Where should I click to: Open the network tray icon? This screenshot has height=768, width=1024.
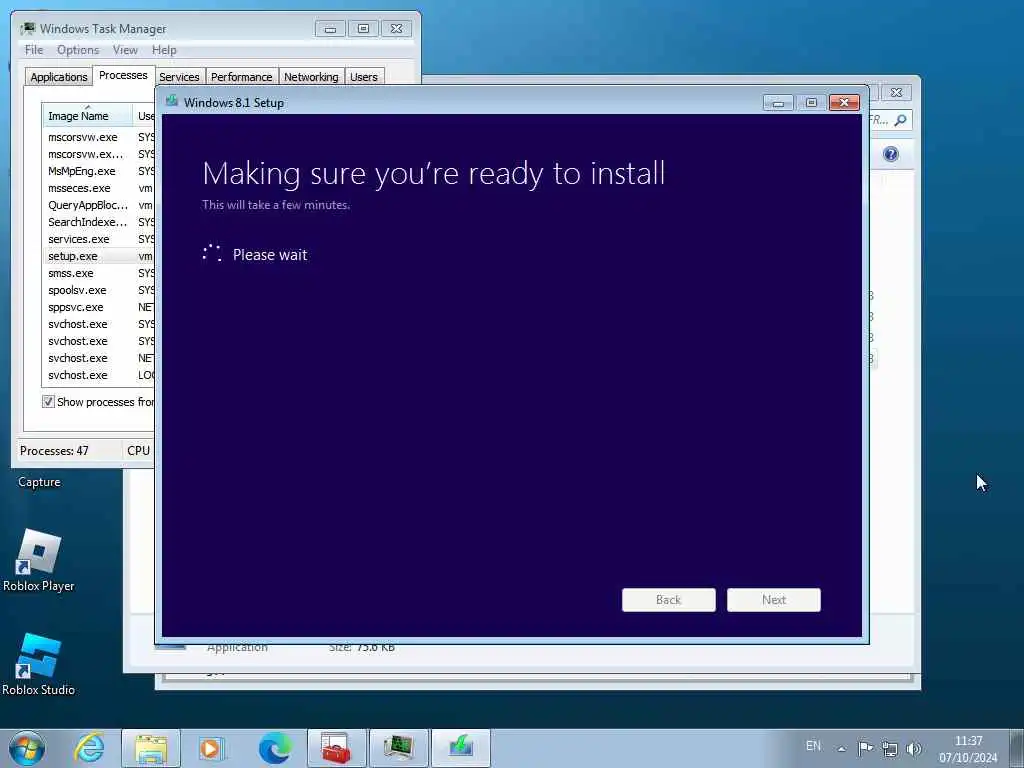point(889,748)
